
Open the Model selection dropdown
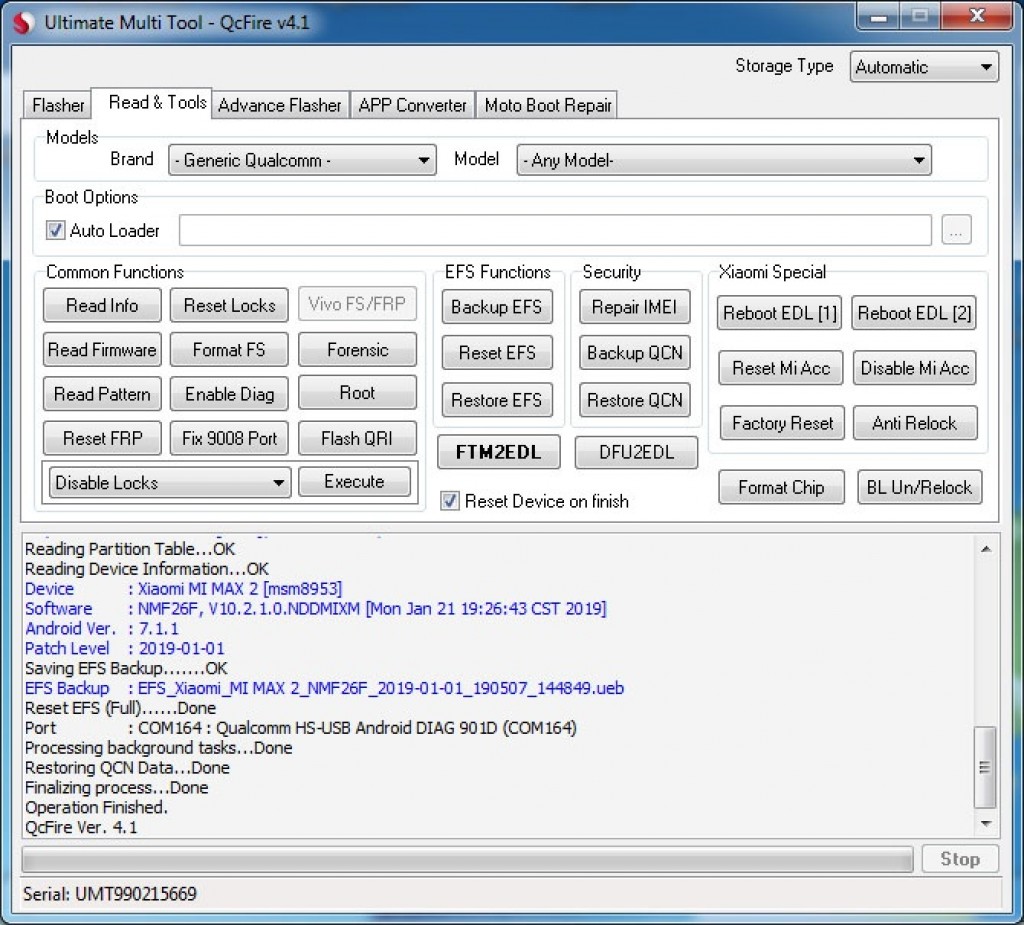click(723, 160)
